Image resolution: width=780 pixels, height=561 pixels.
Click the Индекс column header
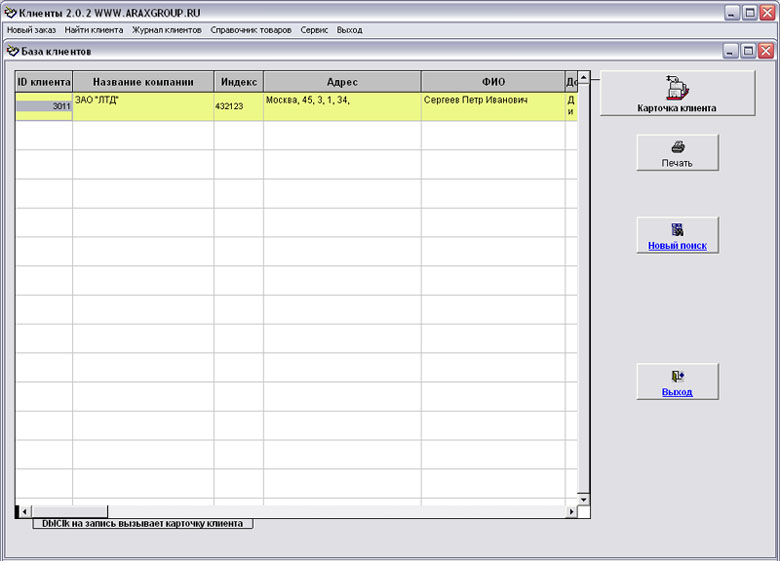[239, 82]
